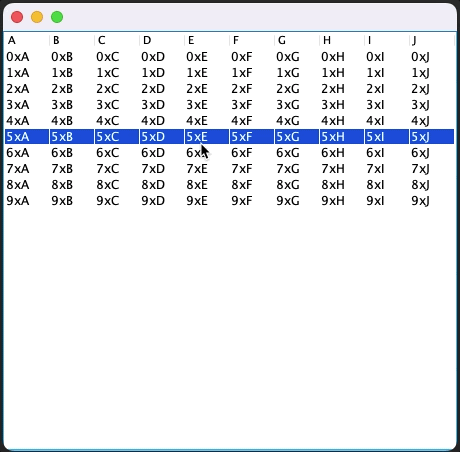Viewport: 460px width, 452px height.
Task: Click highlighted cell 5xJ
Action: pos(432,137)
